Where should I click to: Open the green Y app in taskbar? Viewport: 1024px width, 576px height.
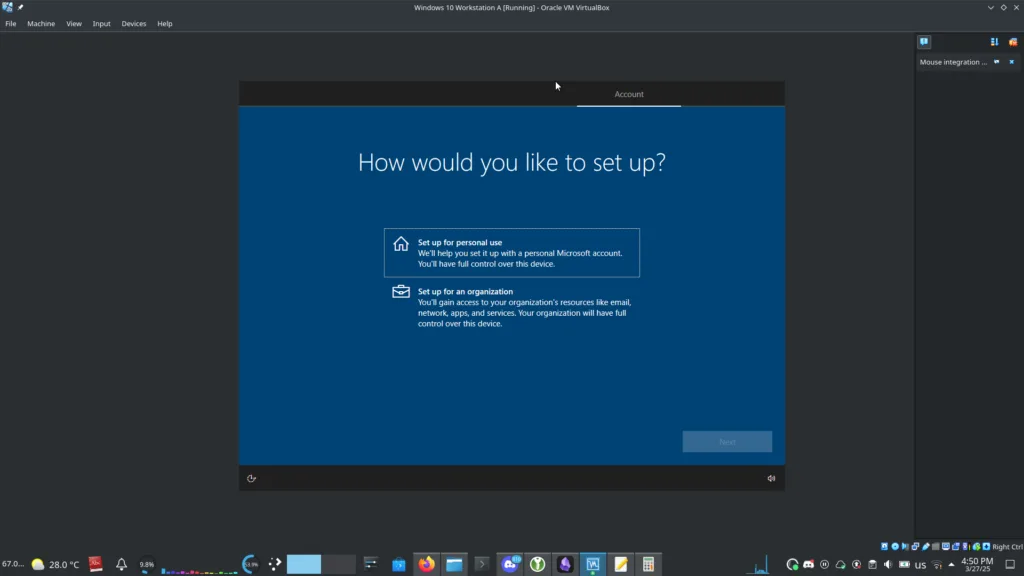(537, 564)
